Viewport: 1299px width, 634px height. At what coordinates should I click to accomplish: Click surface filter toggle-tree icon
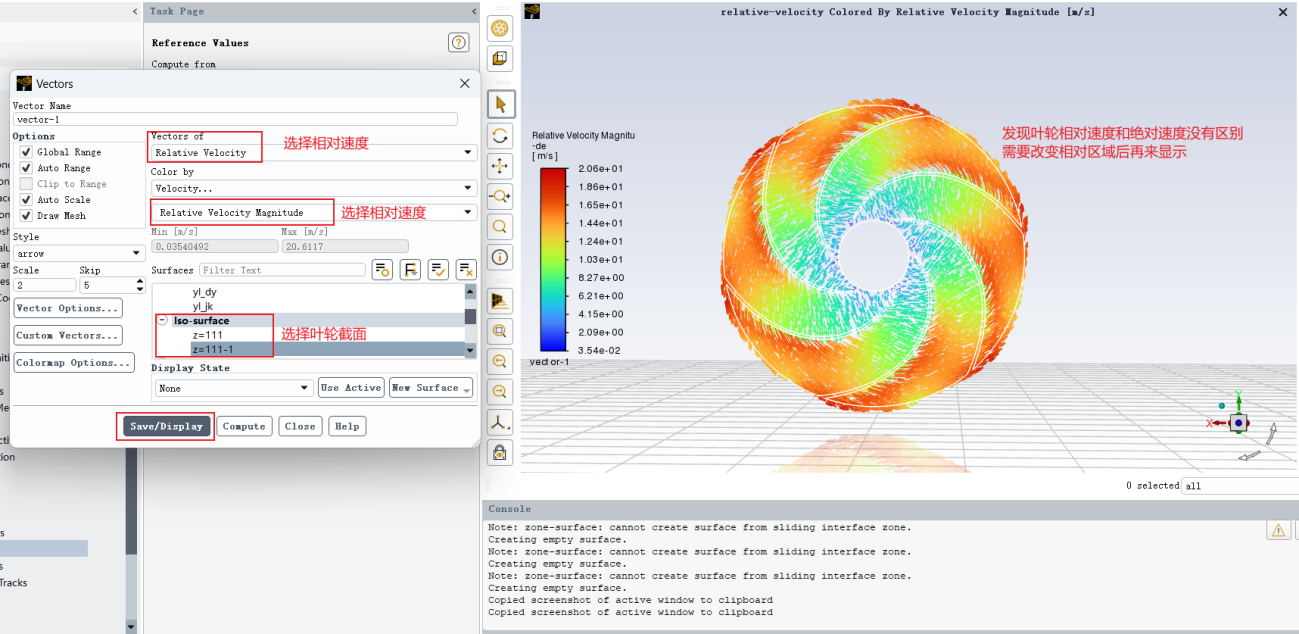(381, 270)
